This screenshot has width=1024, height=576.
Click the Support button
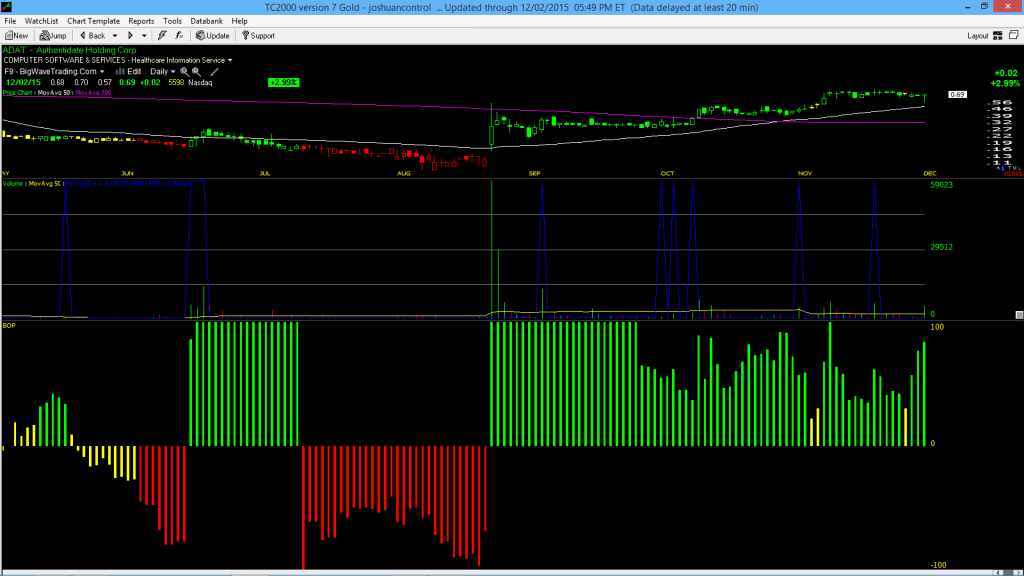point(259,36)
